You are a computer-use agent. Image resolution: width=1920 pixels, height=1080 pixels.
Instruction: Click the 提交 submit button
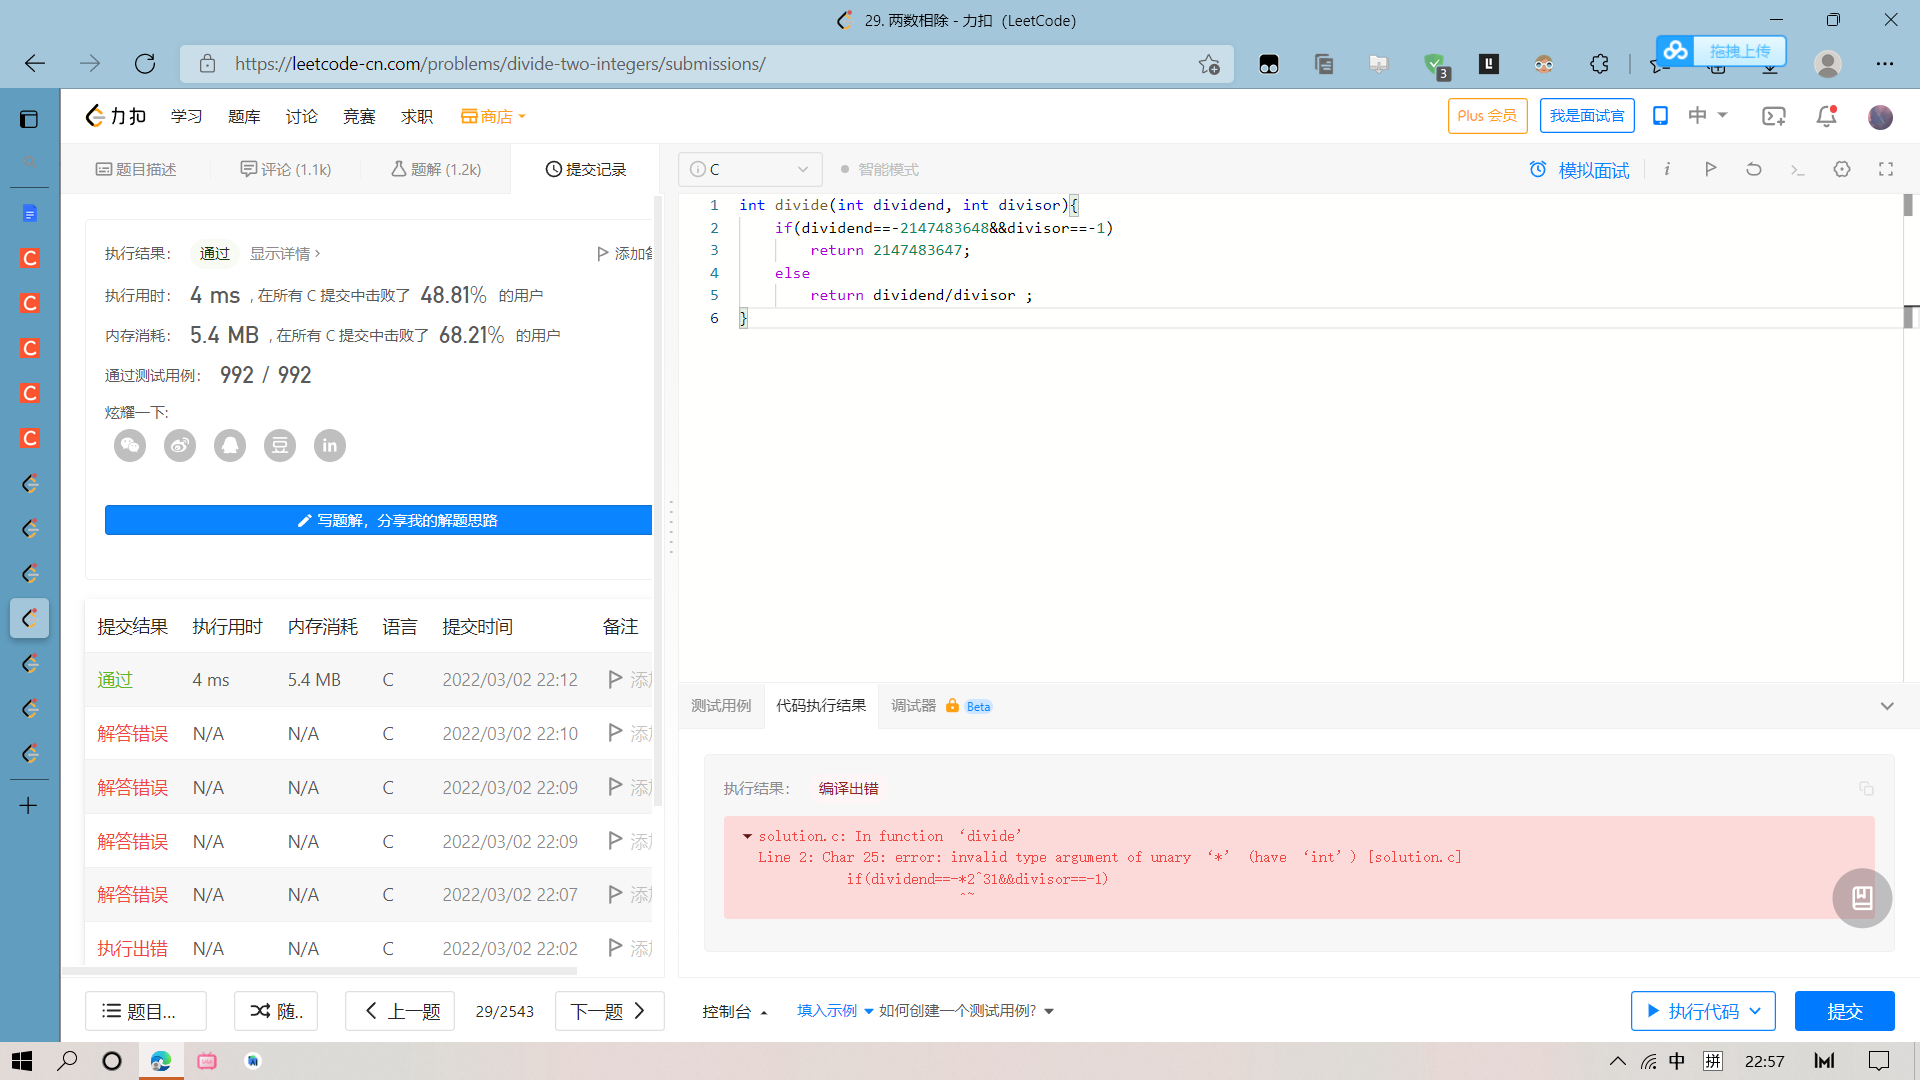(1845, 1011)
